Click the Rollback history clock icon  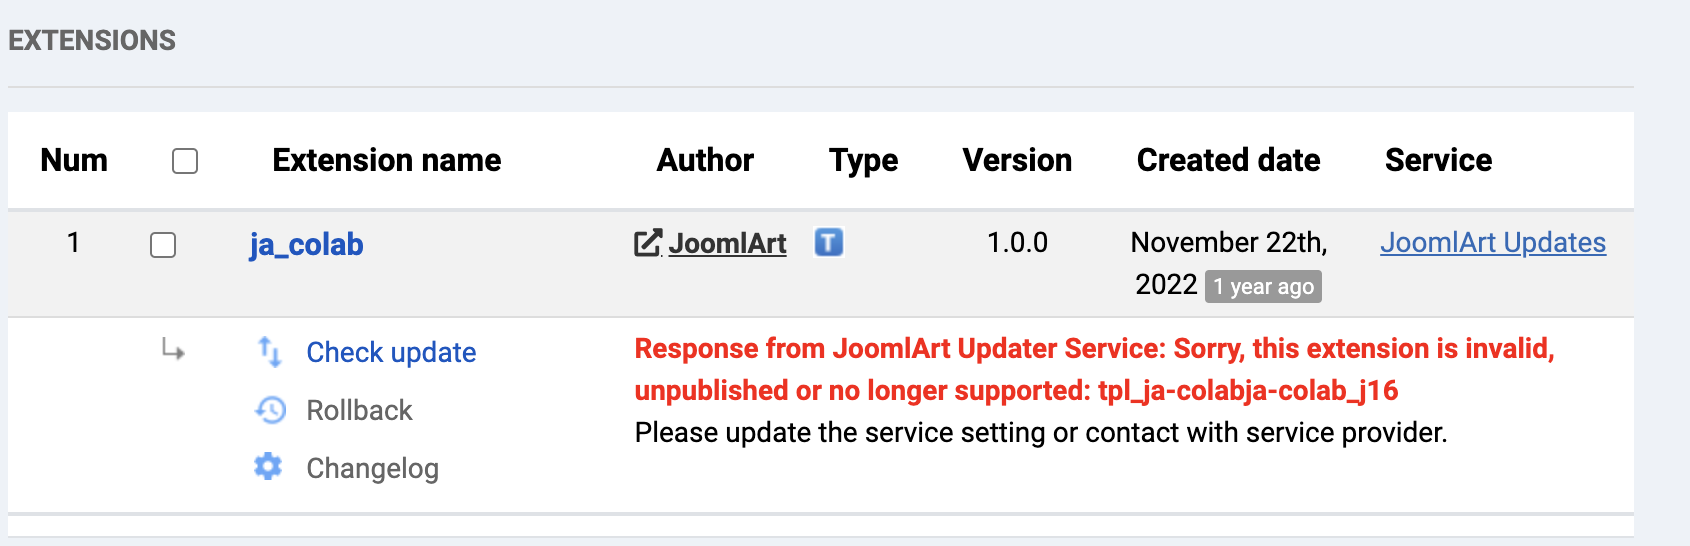tap(270, 410)
